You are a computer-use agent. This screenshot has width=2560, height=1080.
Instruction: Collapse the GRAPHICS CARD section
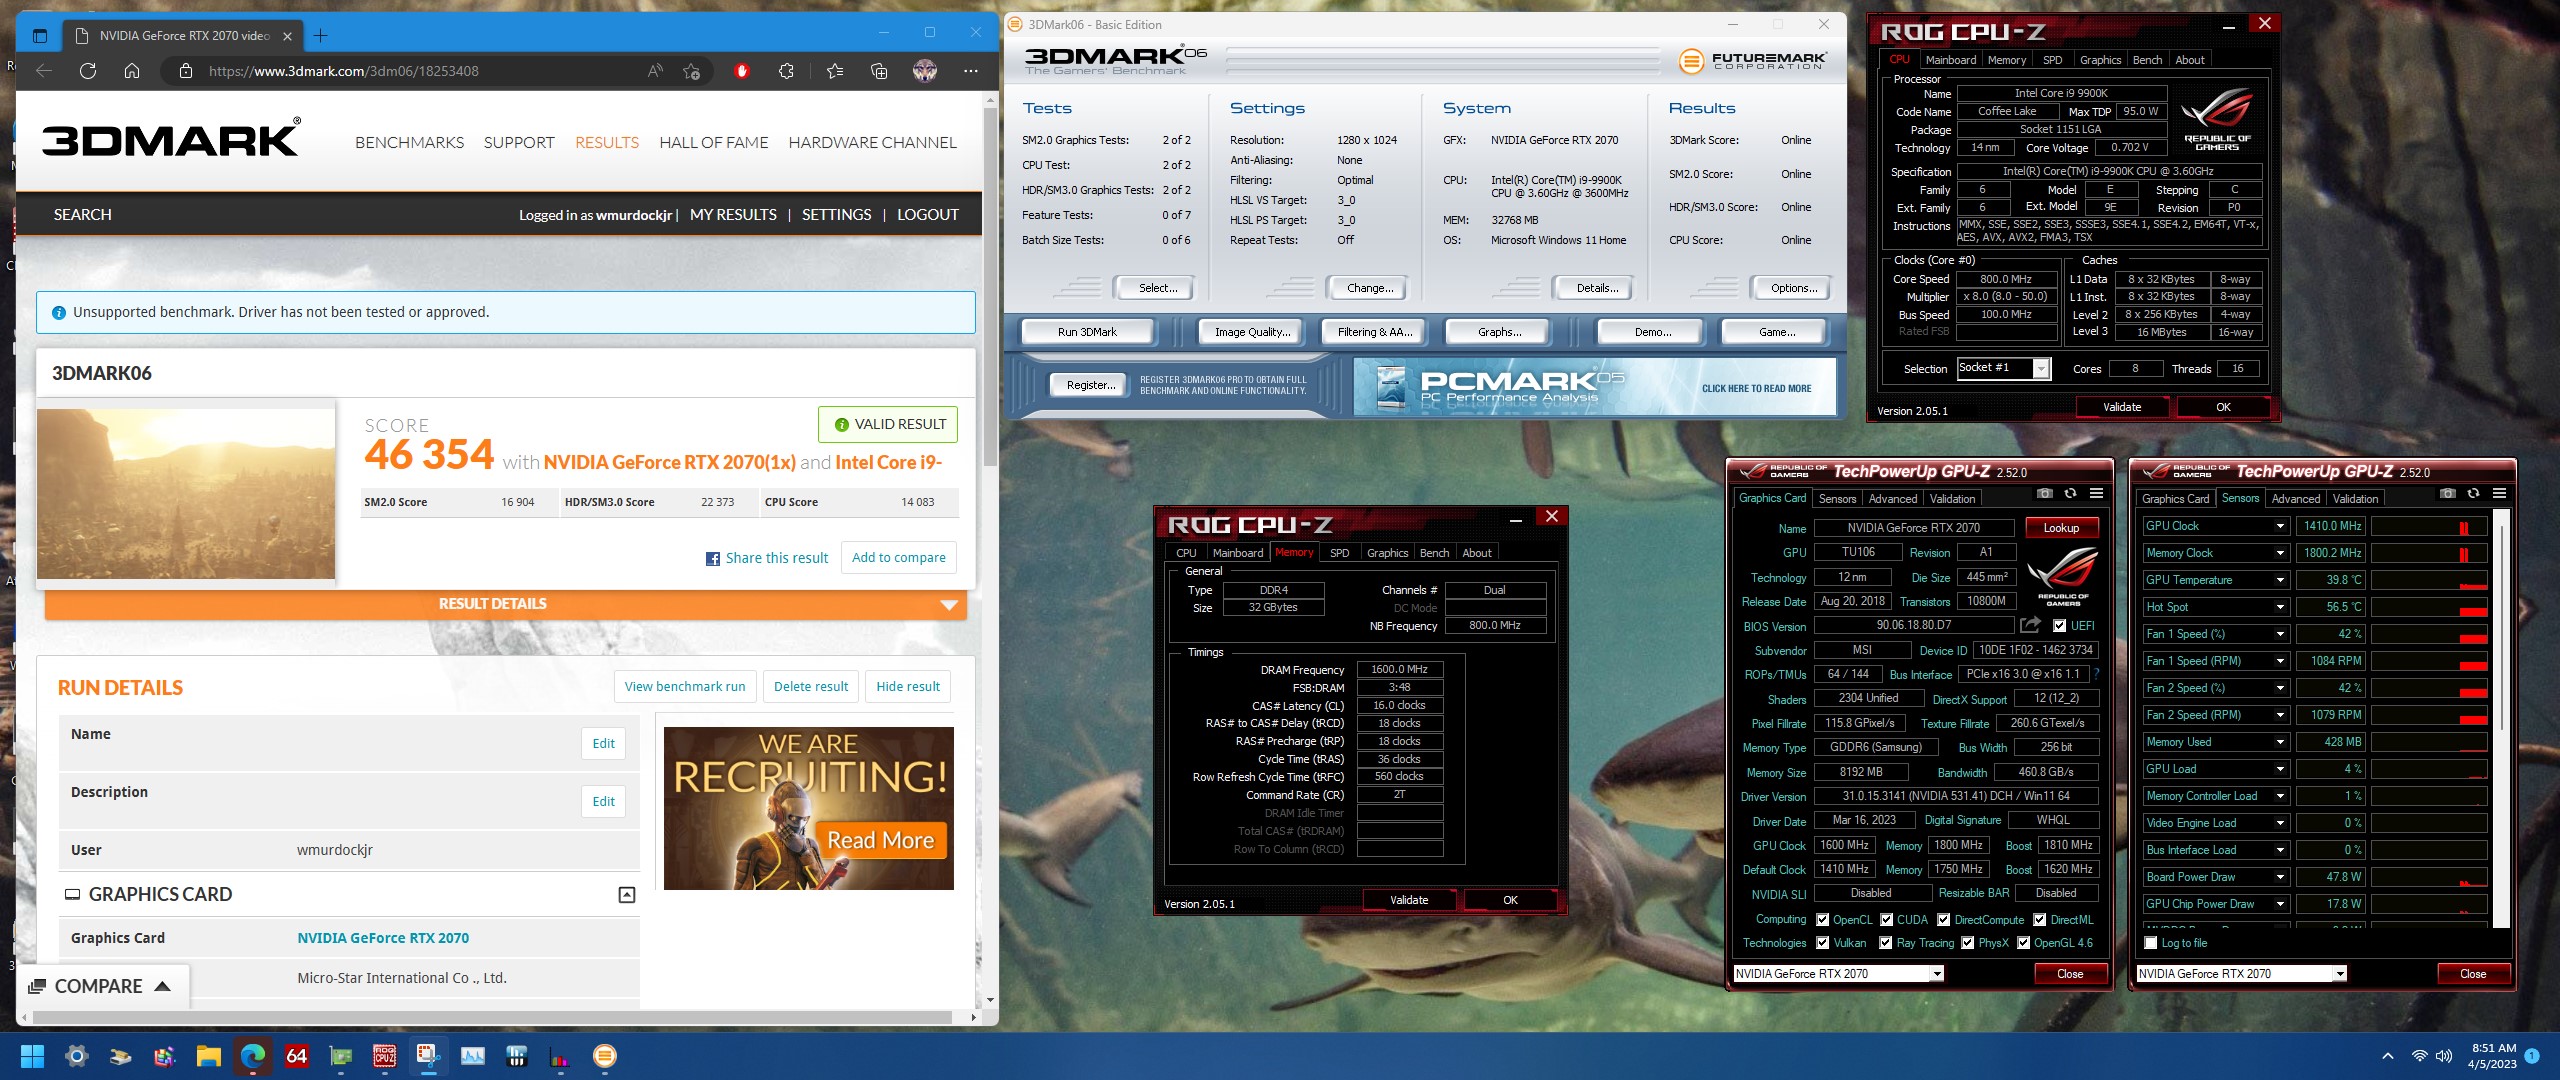tap(627, 895)
